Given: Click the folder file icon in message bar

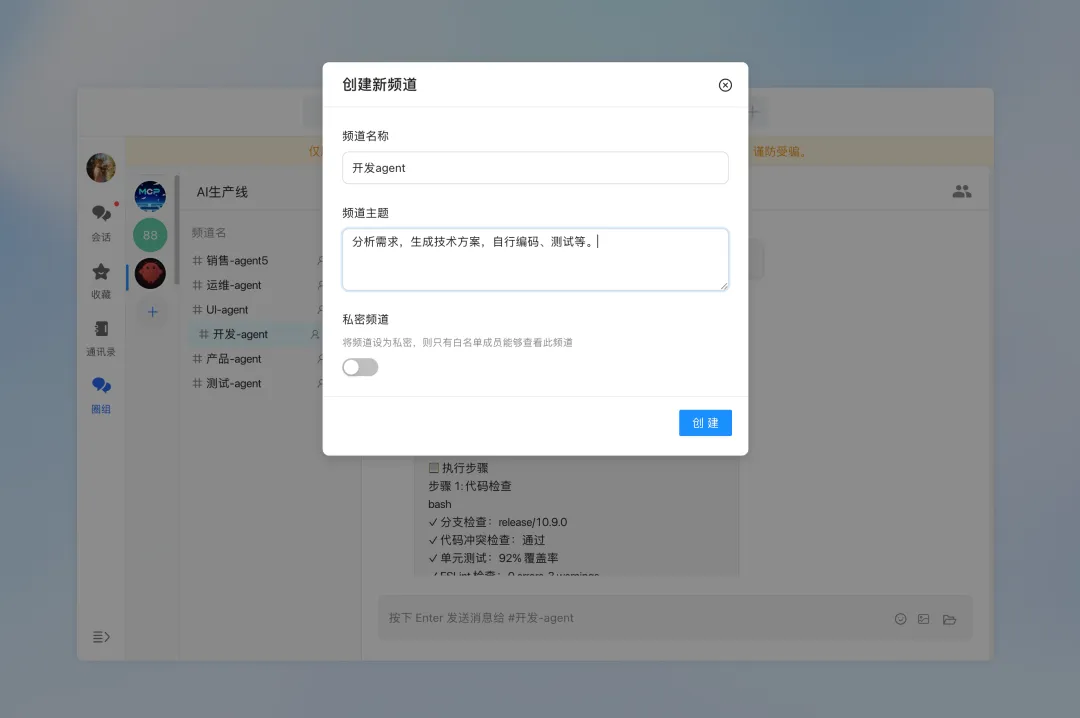Looking at the screenshot, I should [x=949, y=619].
